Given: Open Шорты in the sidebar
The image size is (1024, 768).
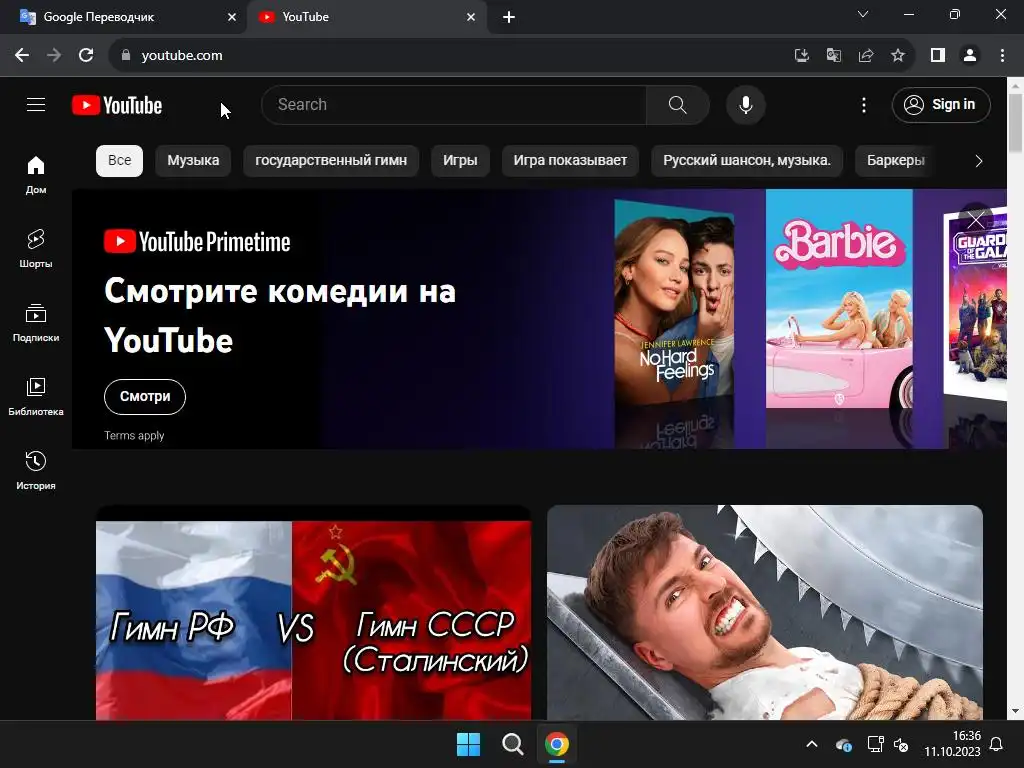Looking at the screenshot, I should click(36, 249).
